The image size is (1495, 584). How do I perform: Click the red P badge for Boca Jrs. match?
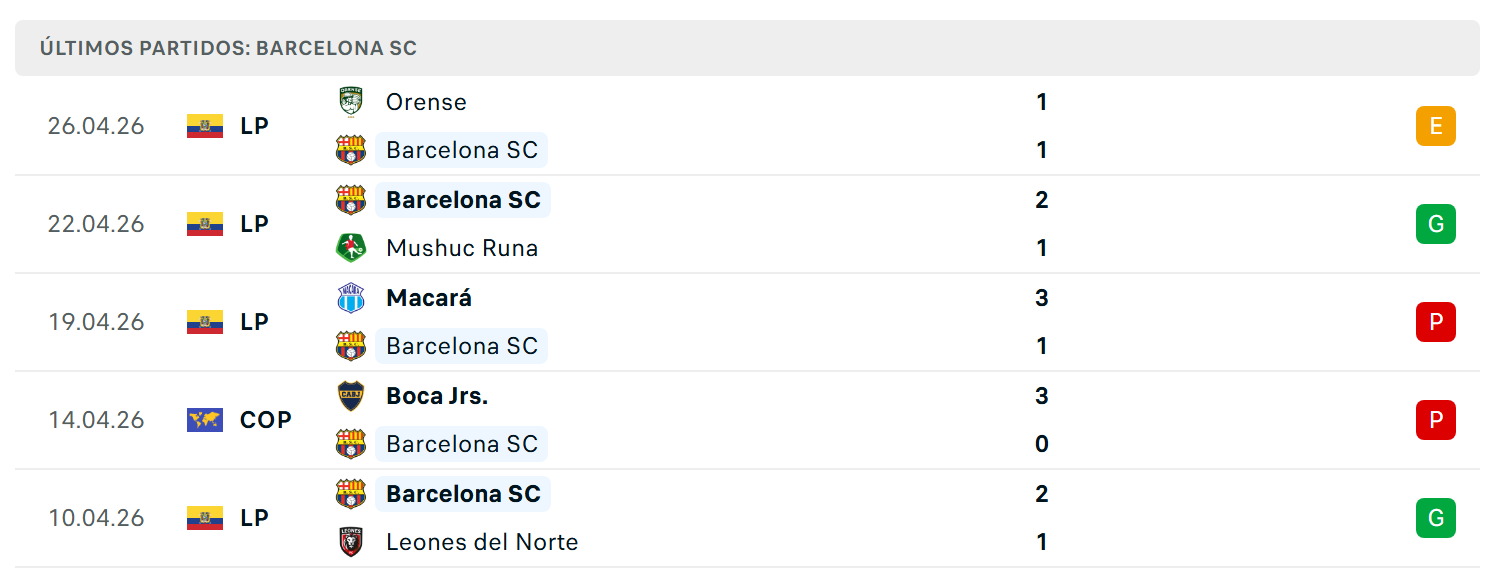pyautogui.click(x=1436, y=420)
